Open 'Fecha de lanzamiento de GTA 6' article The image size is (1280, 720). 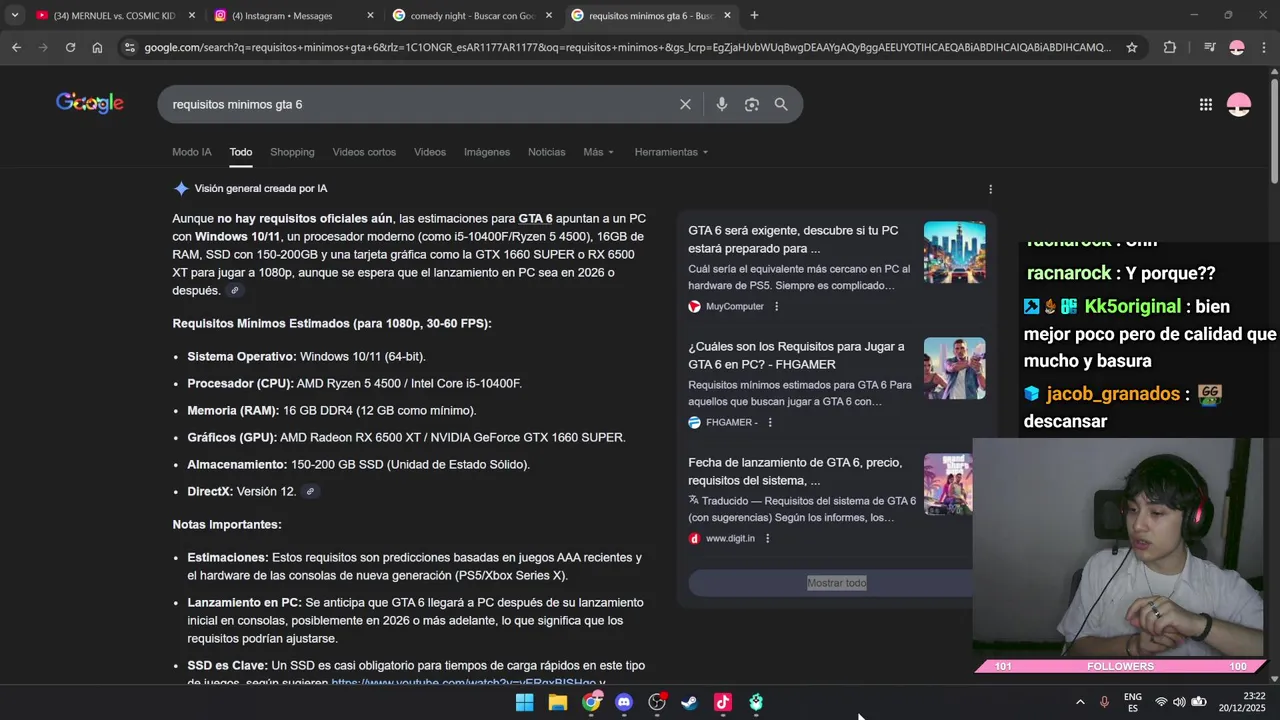pyautogui.click(x=795, y=471)
